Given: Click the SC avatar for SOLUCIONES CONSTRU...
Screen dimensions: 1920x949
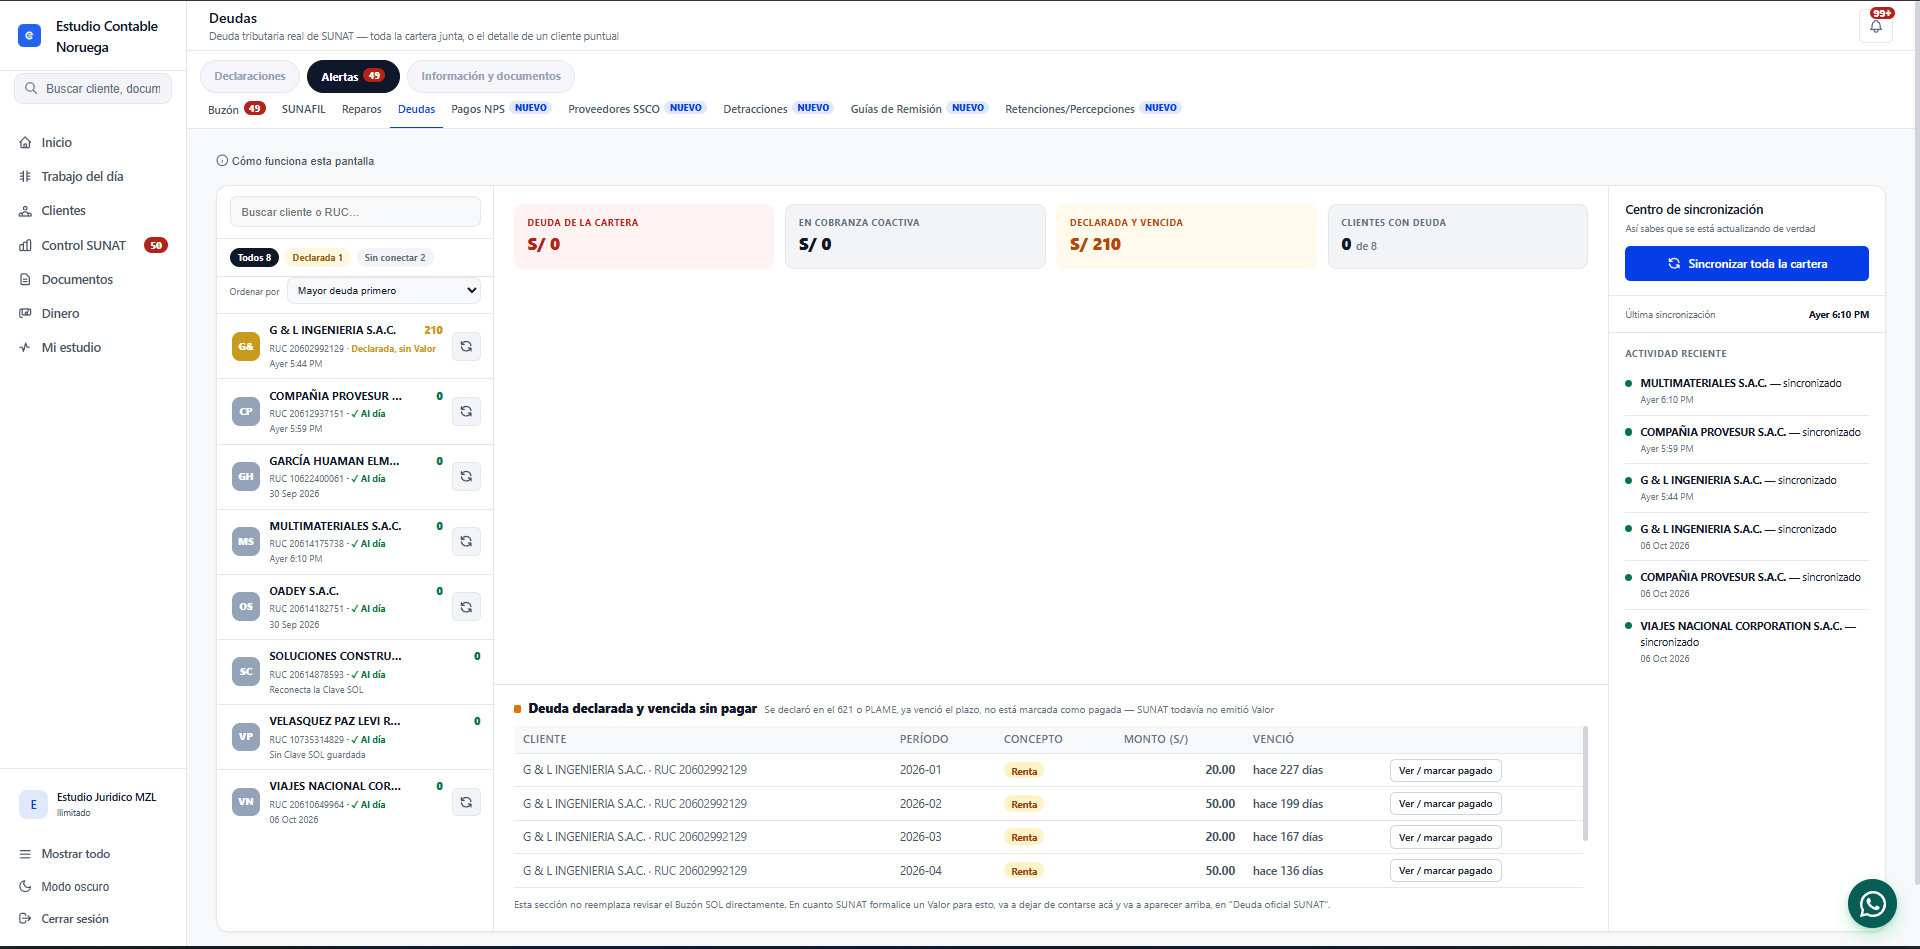Looking at the screenshot, I should click(x=246, y=672).
